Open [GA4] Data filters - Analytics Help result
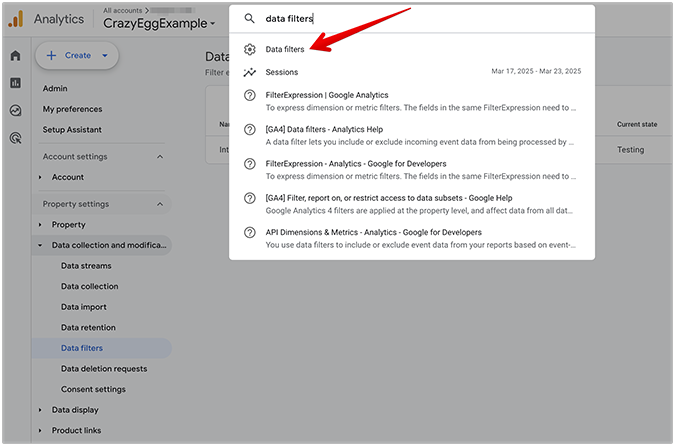 pyautogui.click(x=412, y=136)
